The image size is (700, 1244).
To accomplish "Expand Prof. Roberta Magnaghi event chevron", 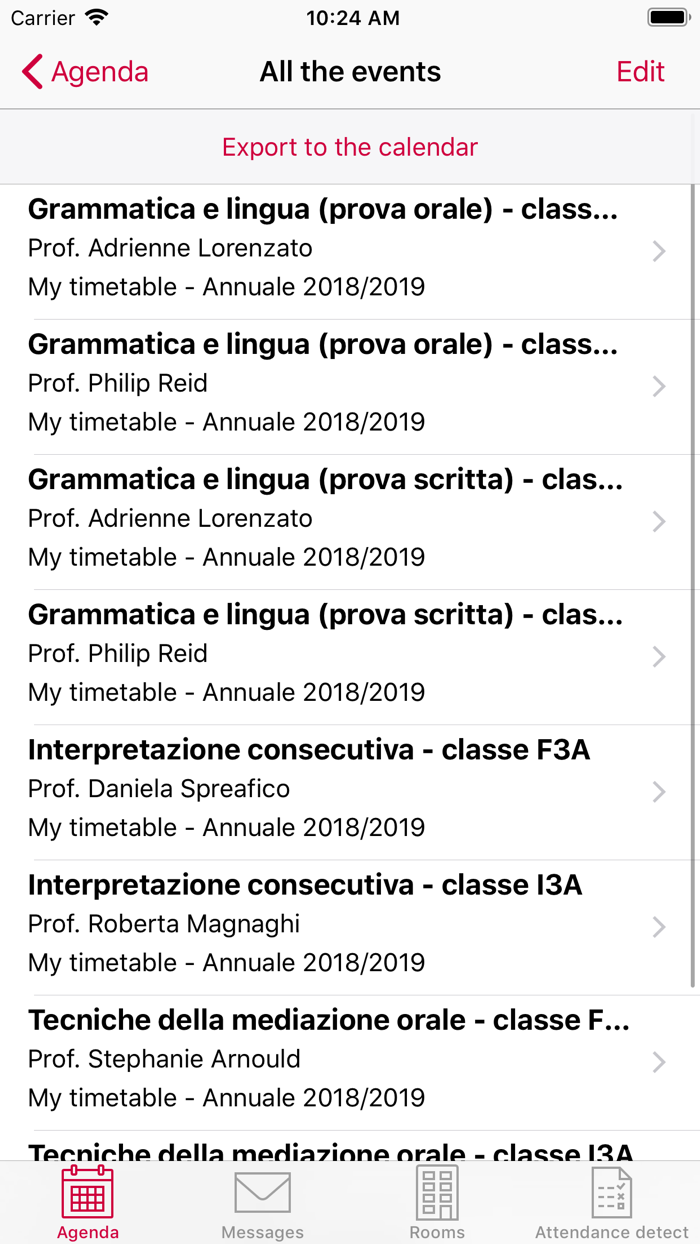I will coord(658,927).
